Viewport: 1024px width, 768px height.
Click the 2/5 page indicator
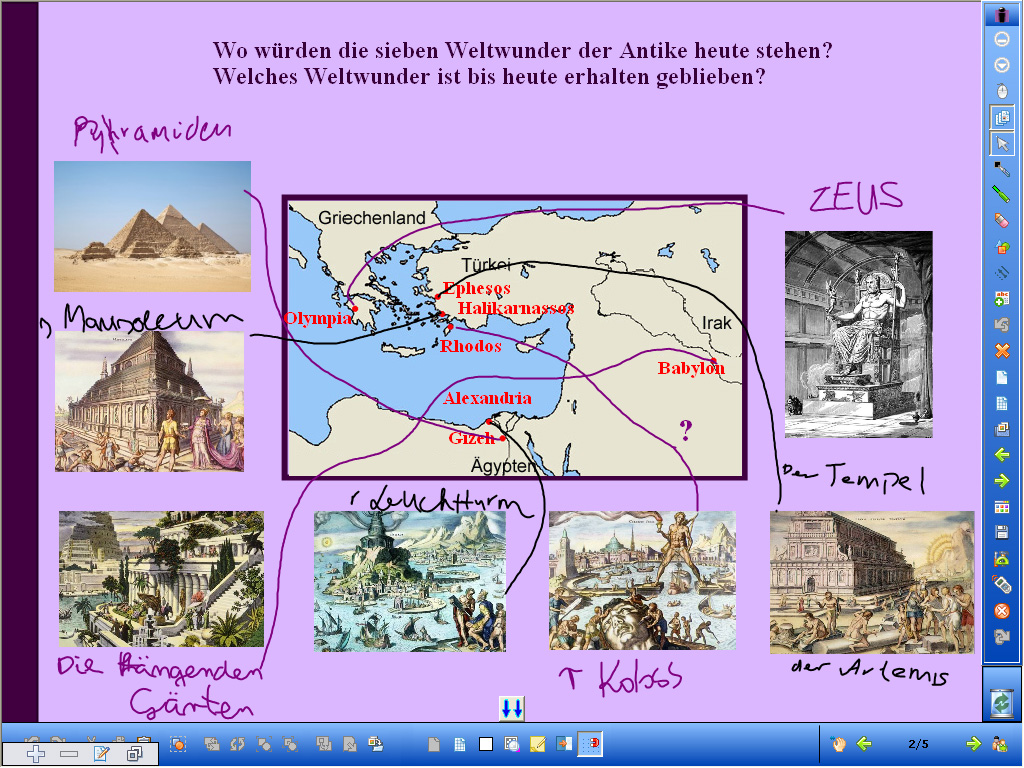pos(918,744)
